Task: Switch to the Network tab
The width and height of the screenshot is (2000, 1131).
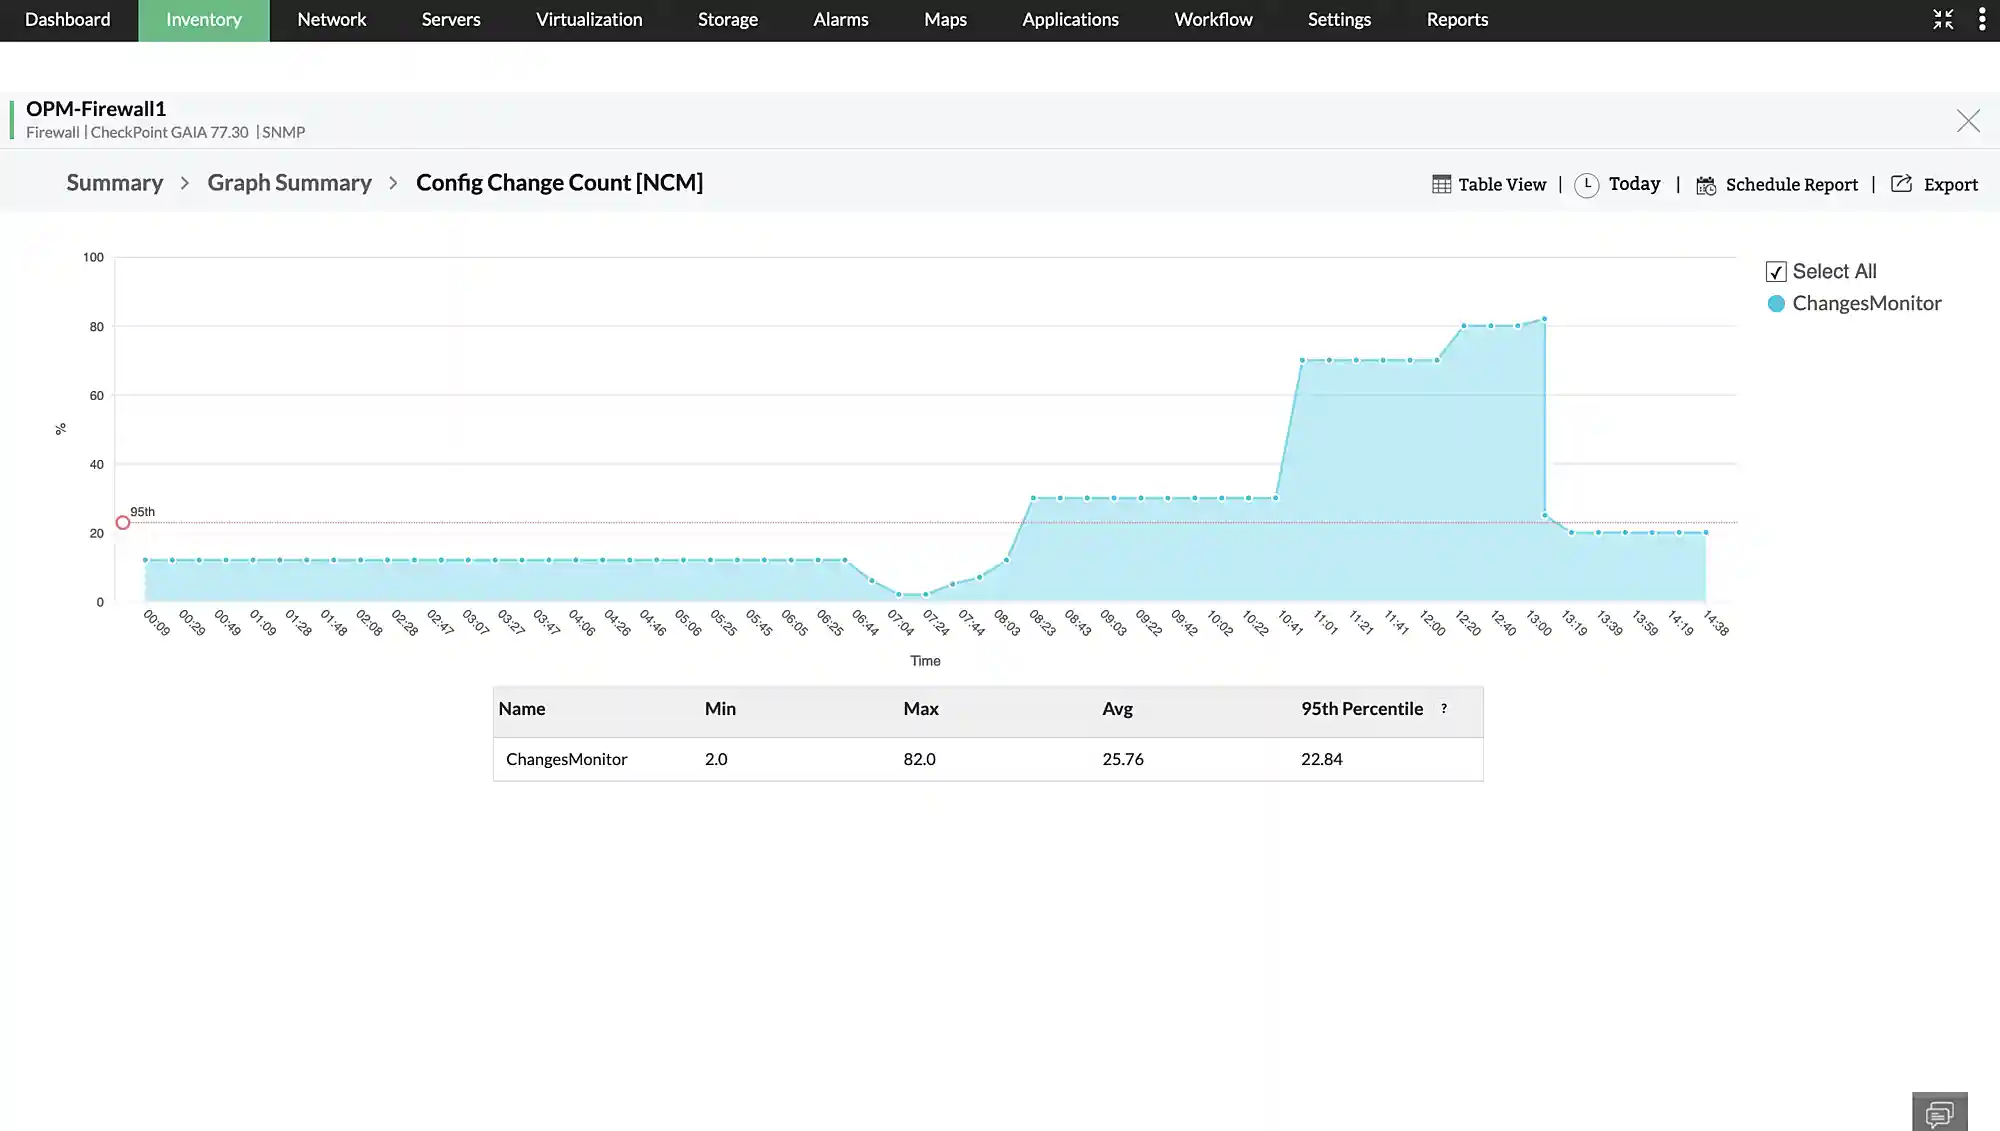Action: pyautogui.click(x=331, y=20)
